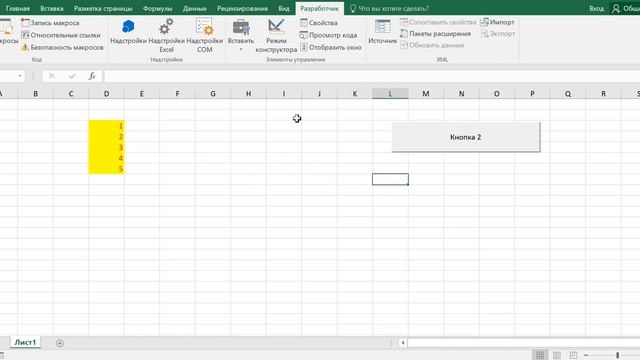Add a new sheet with plus button

(60, 343)
